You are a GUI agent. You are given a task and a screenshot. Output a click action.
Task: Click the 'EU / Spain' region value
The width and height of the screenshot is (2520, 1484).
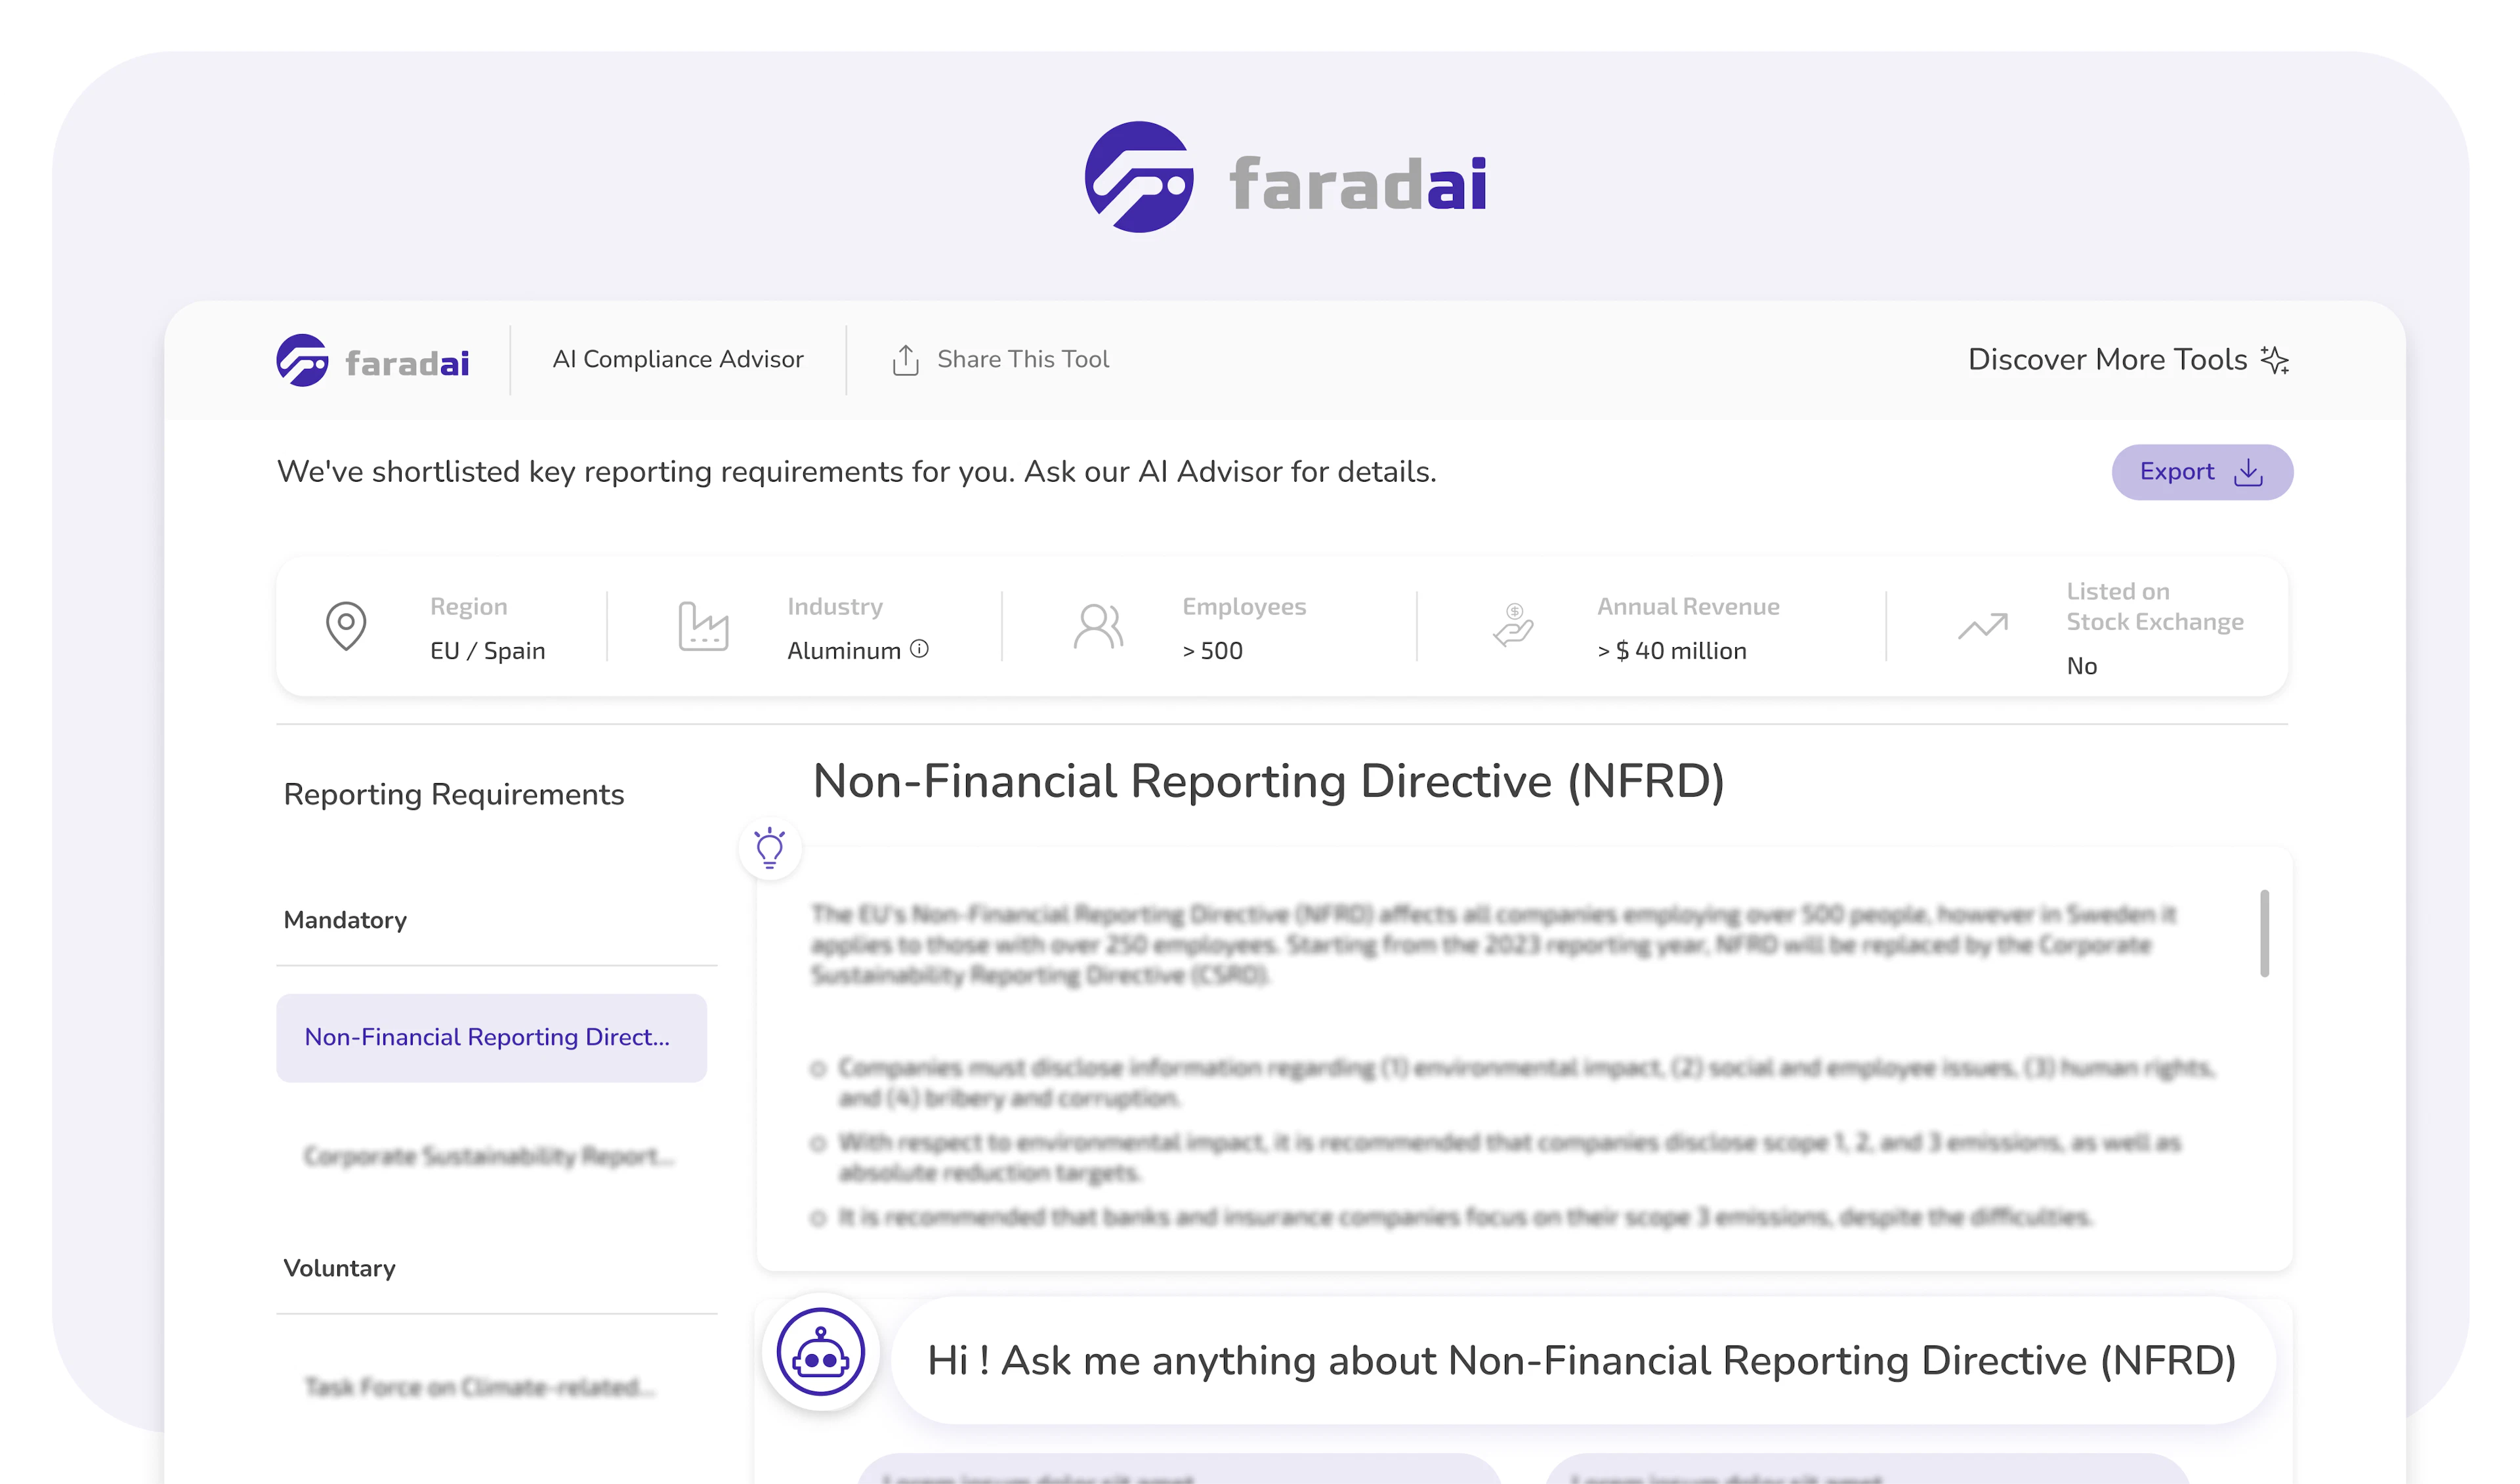coord(488,651)
